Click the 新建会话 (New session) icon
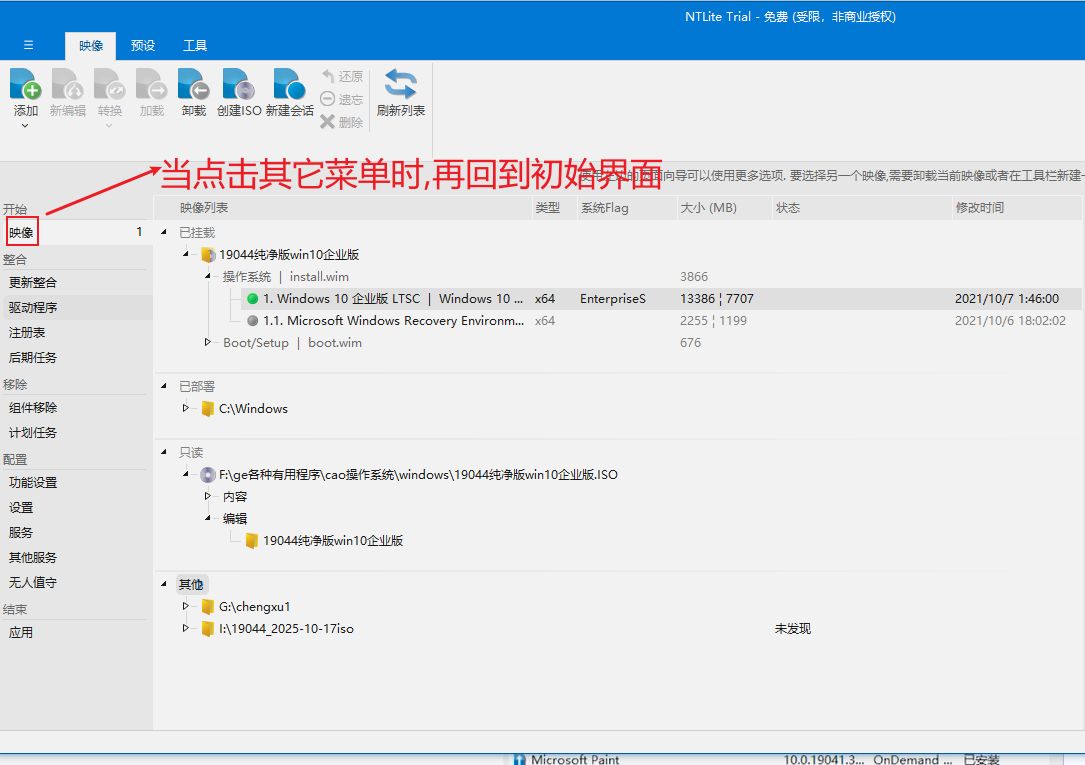This screenshot has width=1085, height=765. pos(289,85)
